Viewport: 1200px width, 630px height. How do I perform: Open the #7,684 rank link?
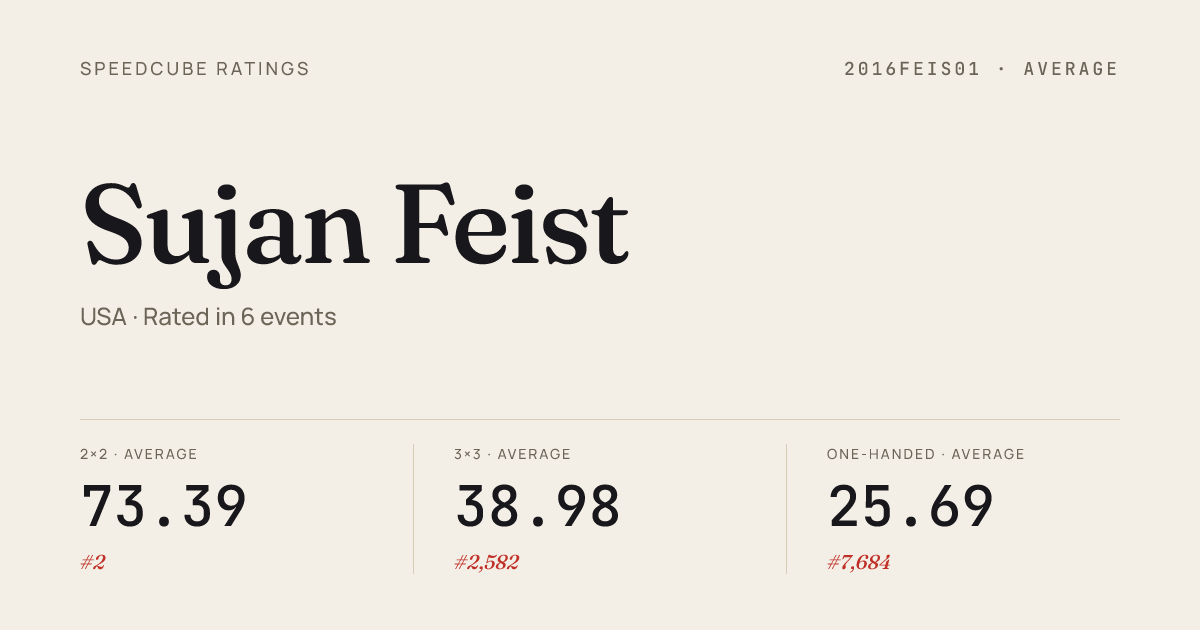pos(859,562)
